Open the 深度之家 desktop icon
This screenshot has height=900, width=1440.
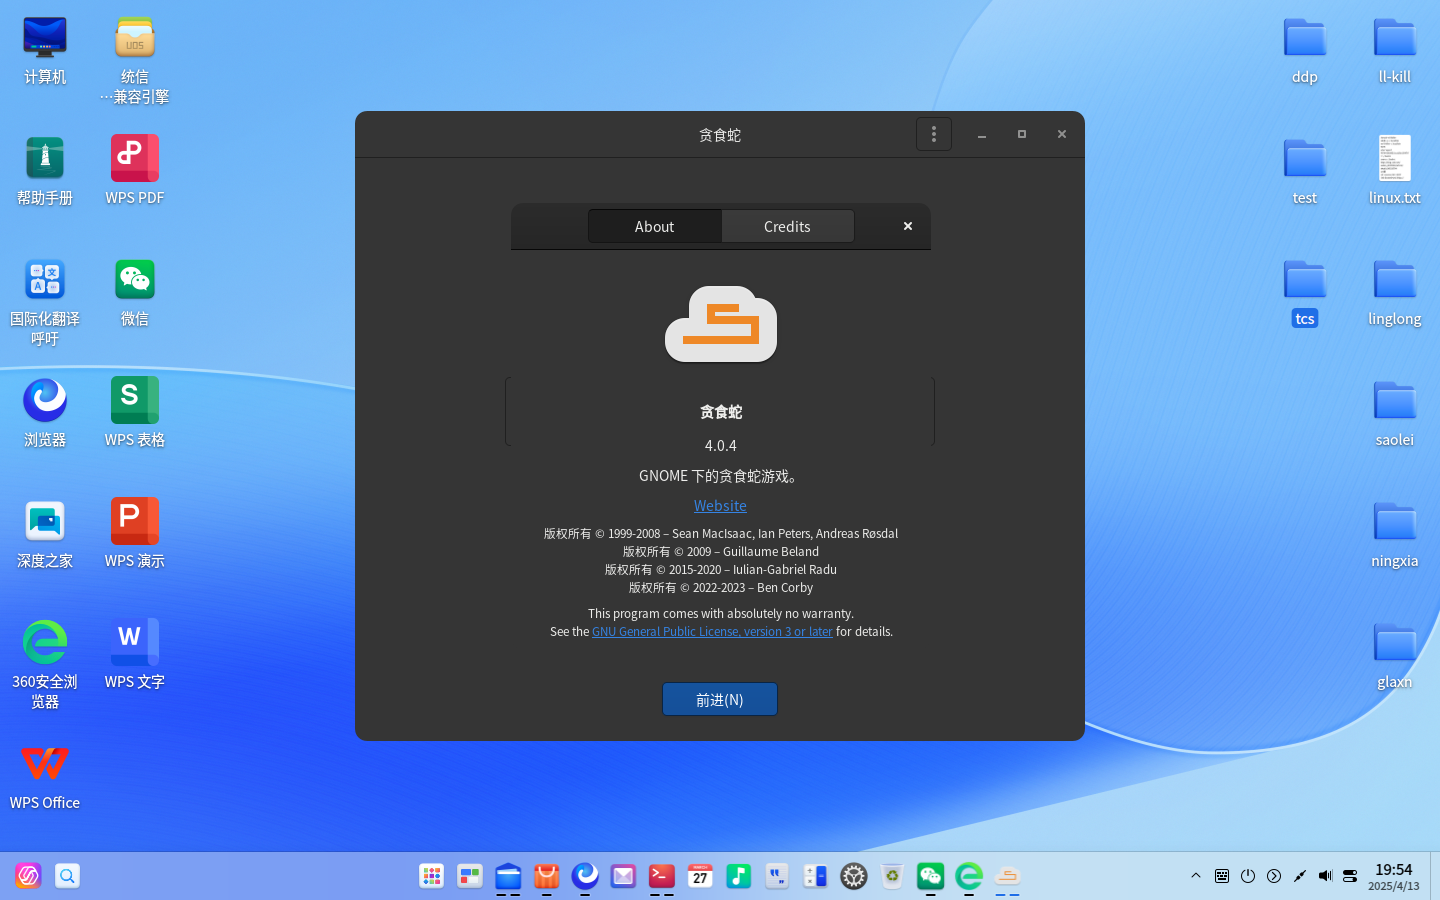click(45, 534)
